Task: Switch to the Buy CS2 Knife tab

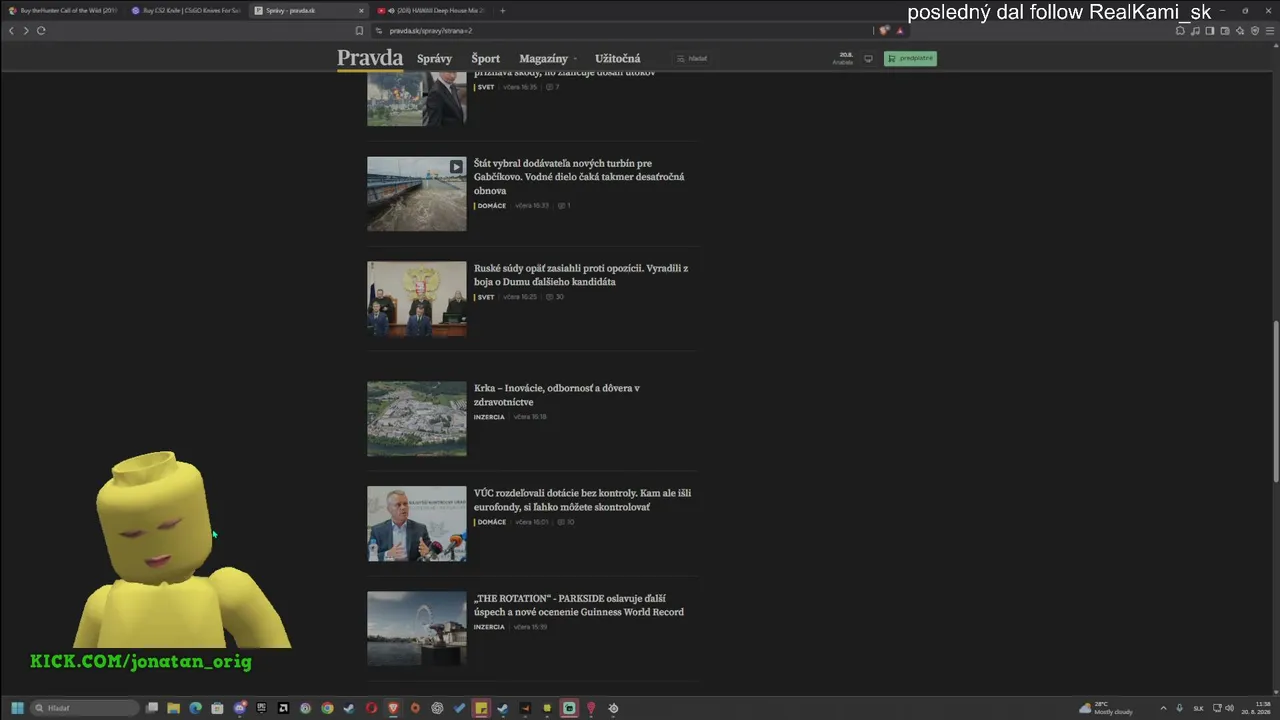Action: [x=186, y=11]
